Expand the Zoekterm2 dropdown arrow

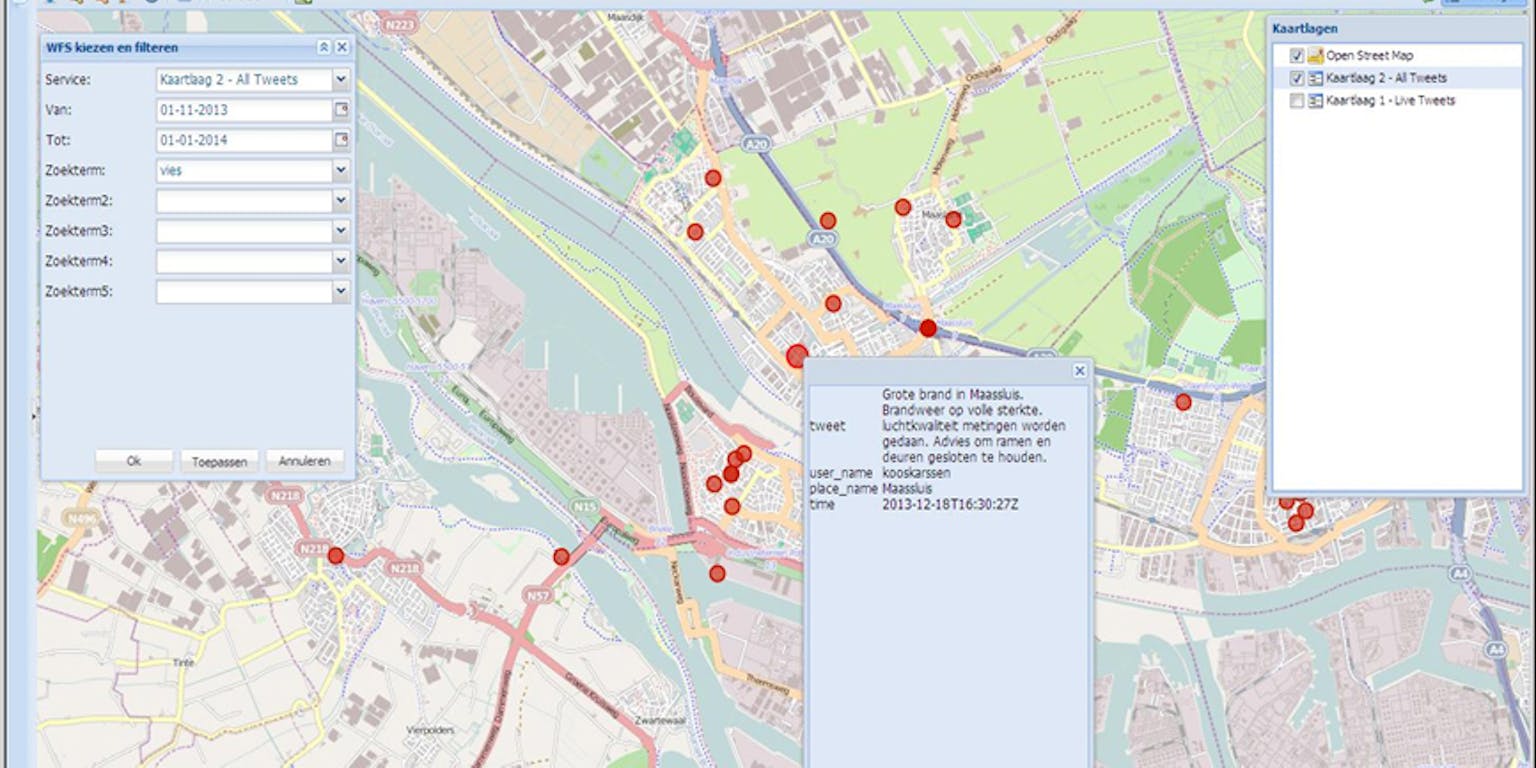coord(341,201)
